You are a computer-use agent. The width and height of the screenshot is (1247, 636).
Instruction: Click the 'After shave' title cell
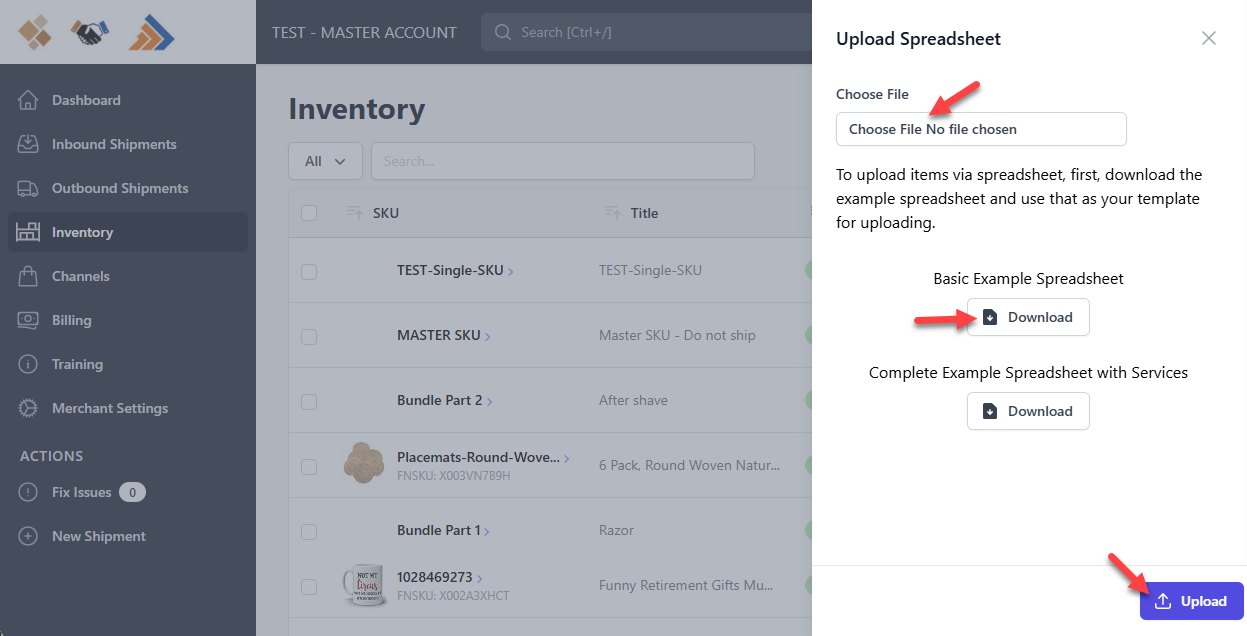[x=633, y=400]
